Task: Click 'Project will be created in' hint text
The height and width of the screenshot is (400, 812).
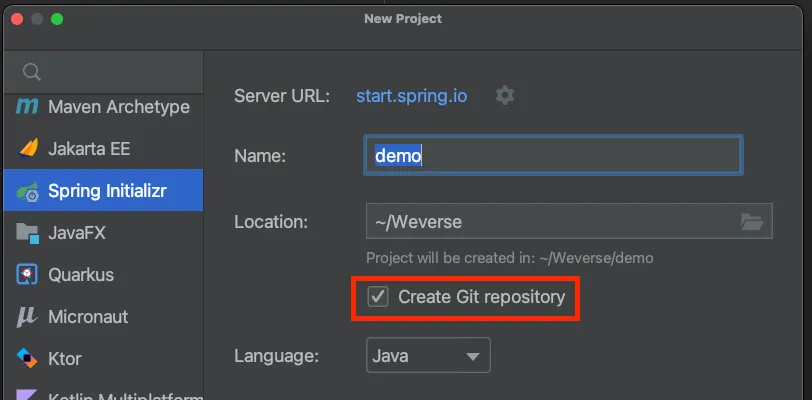Action: [510, 258]
